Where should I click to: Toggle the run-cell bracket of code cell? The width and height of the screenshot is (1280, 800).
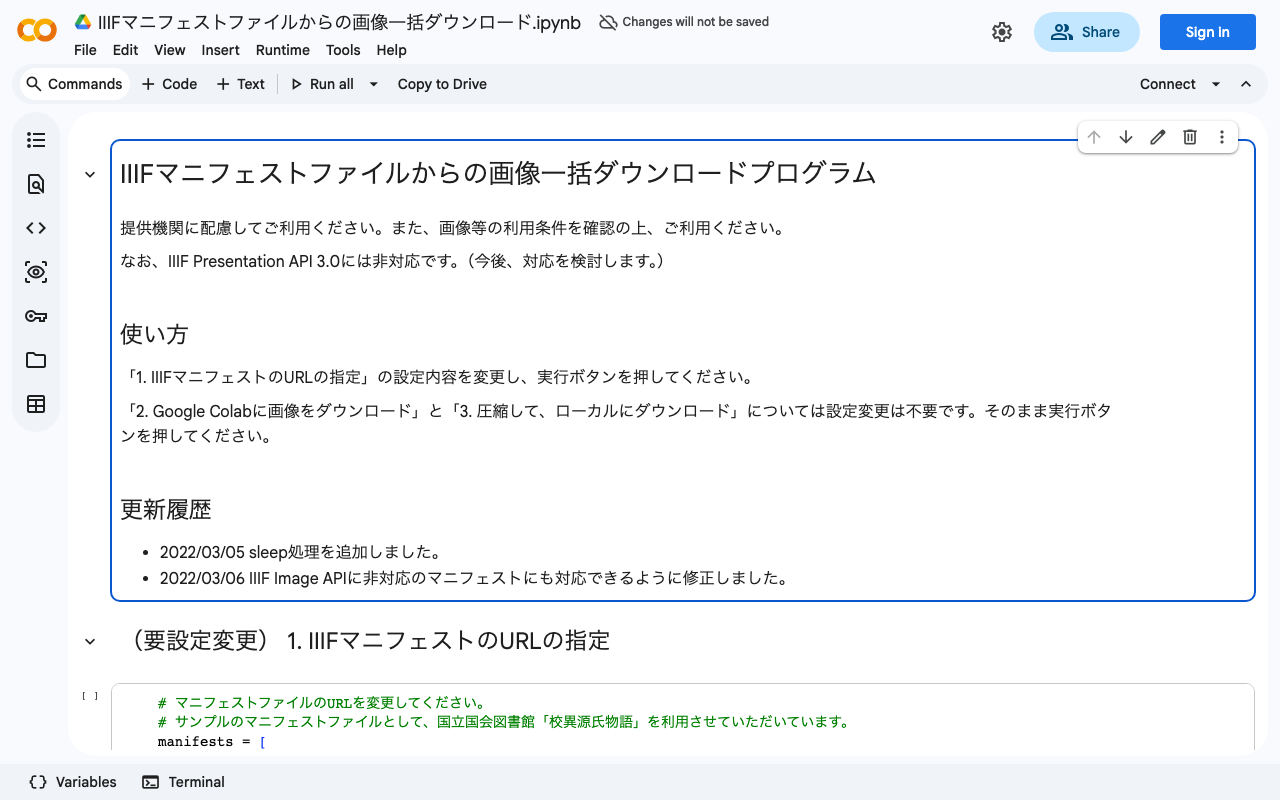click(90, 696)
